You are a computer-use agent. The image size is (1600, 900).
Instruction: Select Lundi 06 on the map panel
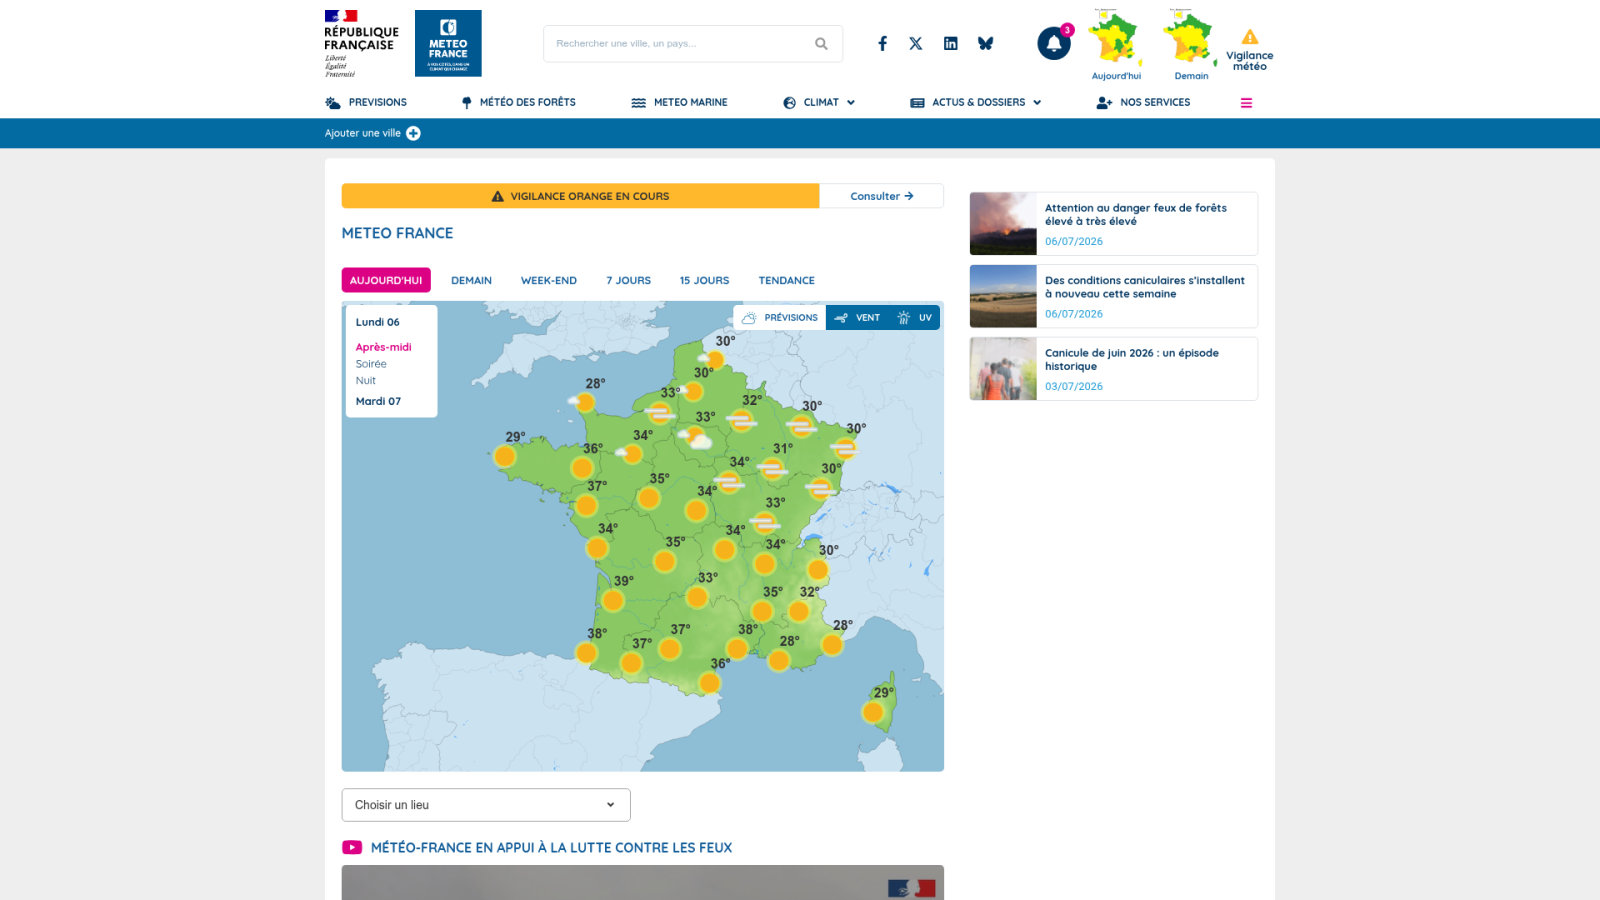point(377,322)
